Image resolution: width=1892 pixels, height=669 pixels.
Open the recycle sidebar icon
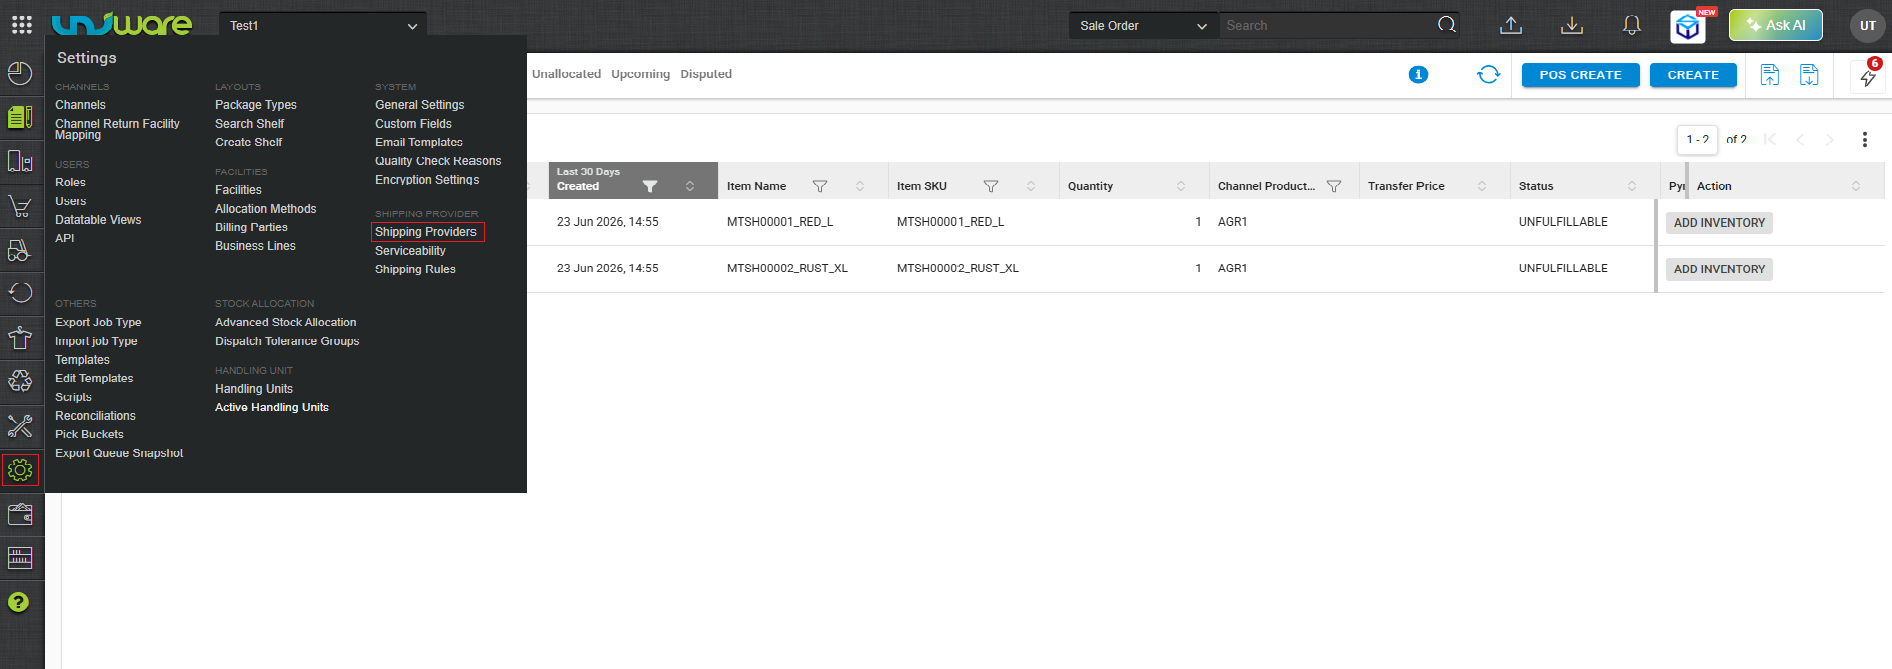click(20, 380)
